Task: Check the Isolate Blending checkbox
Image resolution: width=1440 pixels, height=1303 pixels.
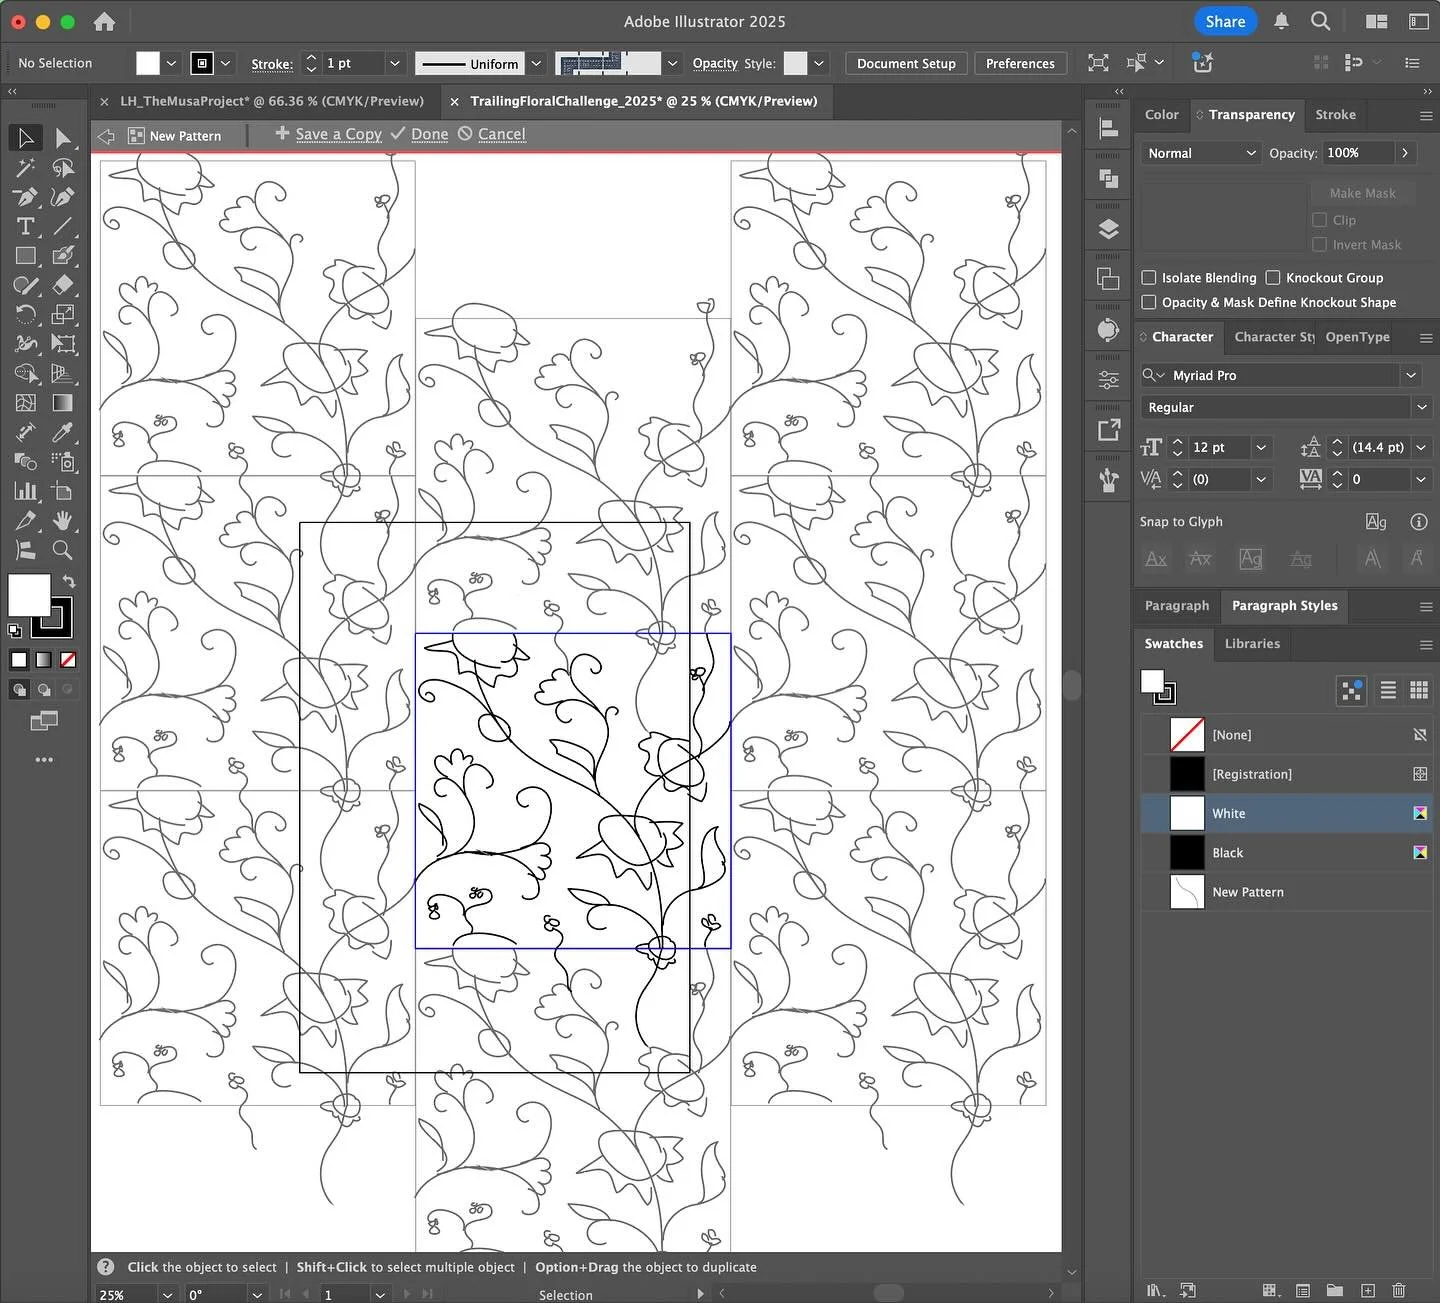Action: [x=1149, y=278]
